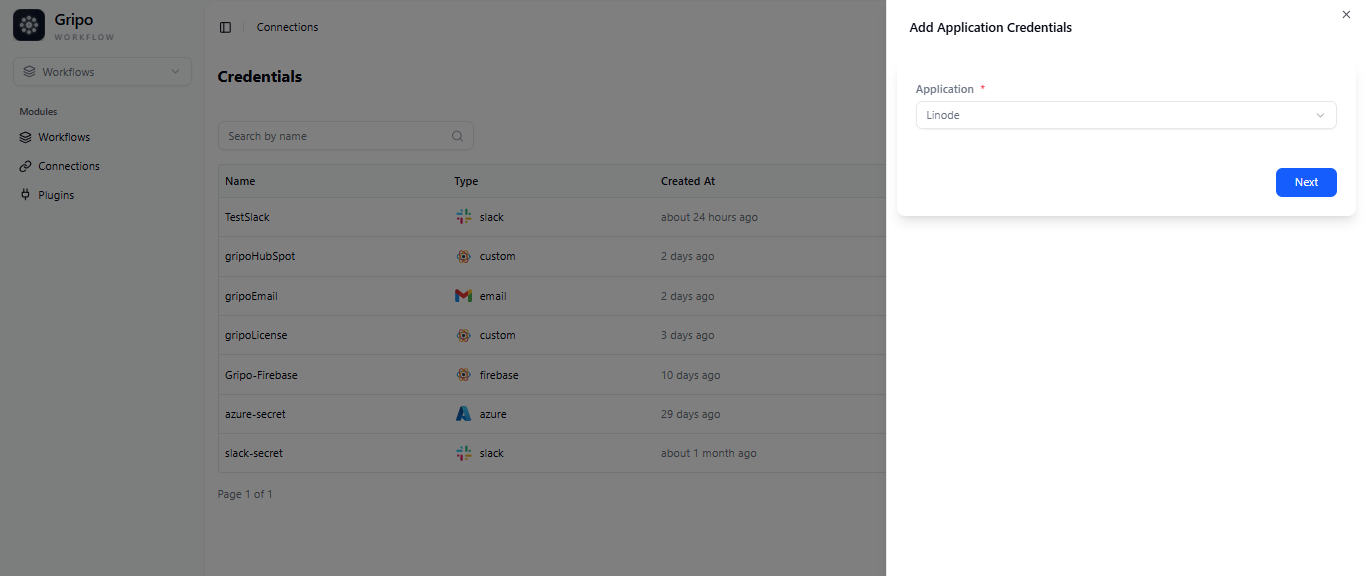
Task: Click the Gripo Workflow logo icon
Action: [x=27, y=25]
